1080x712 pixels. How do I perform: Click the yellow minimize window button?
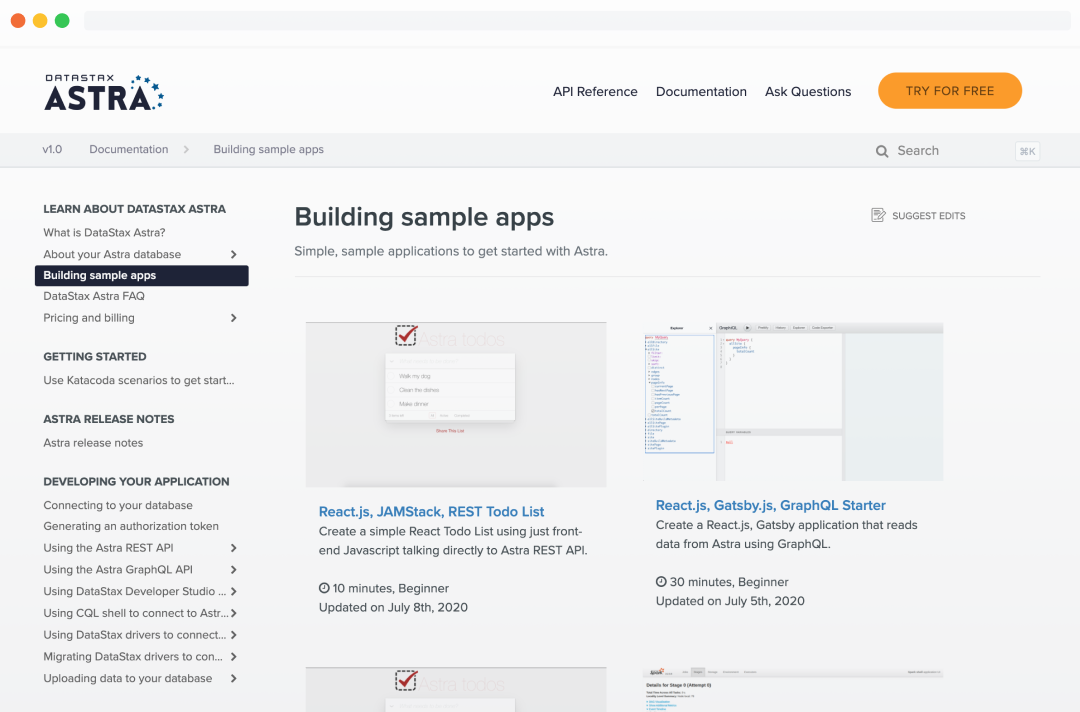pyautogui.click(x=40, y=21)
